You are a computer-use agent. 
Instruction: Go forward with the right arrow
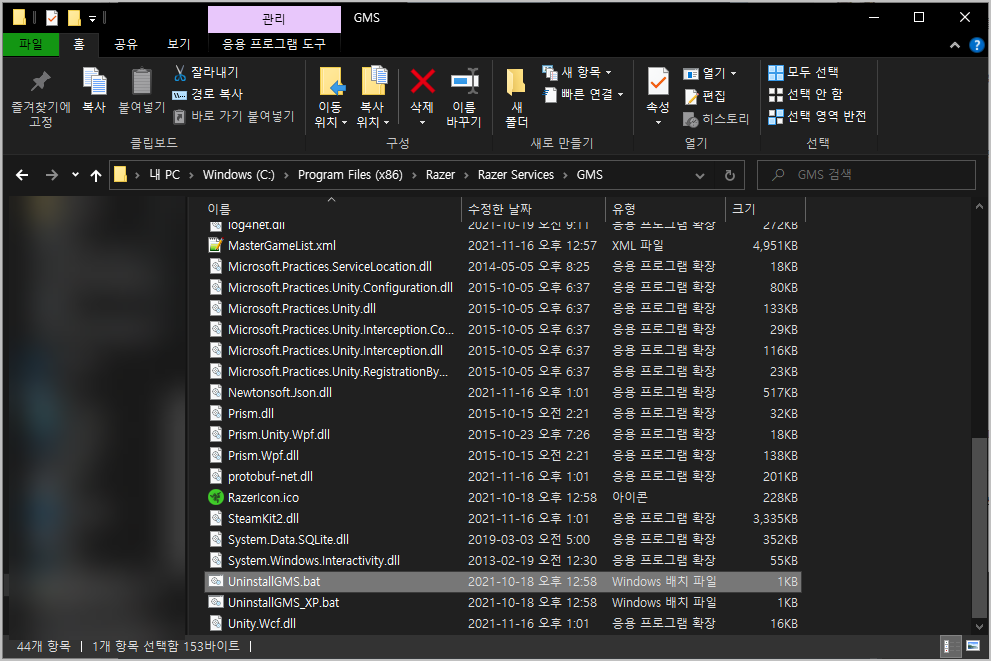click(x=52, y=175)
